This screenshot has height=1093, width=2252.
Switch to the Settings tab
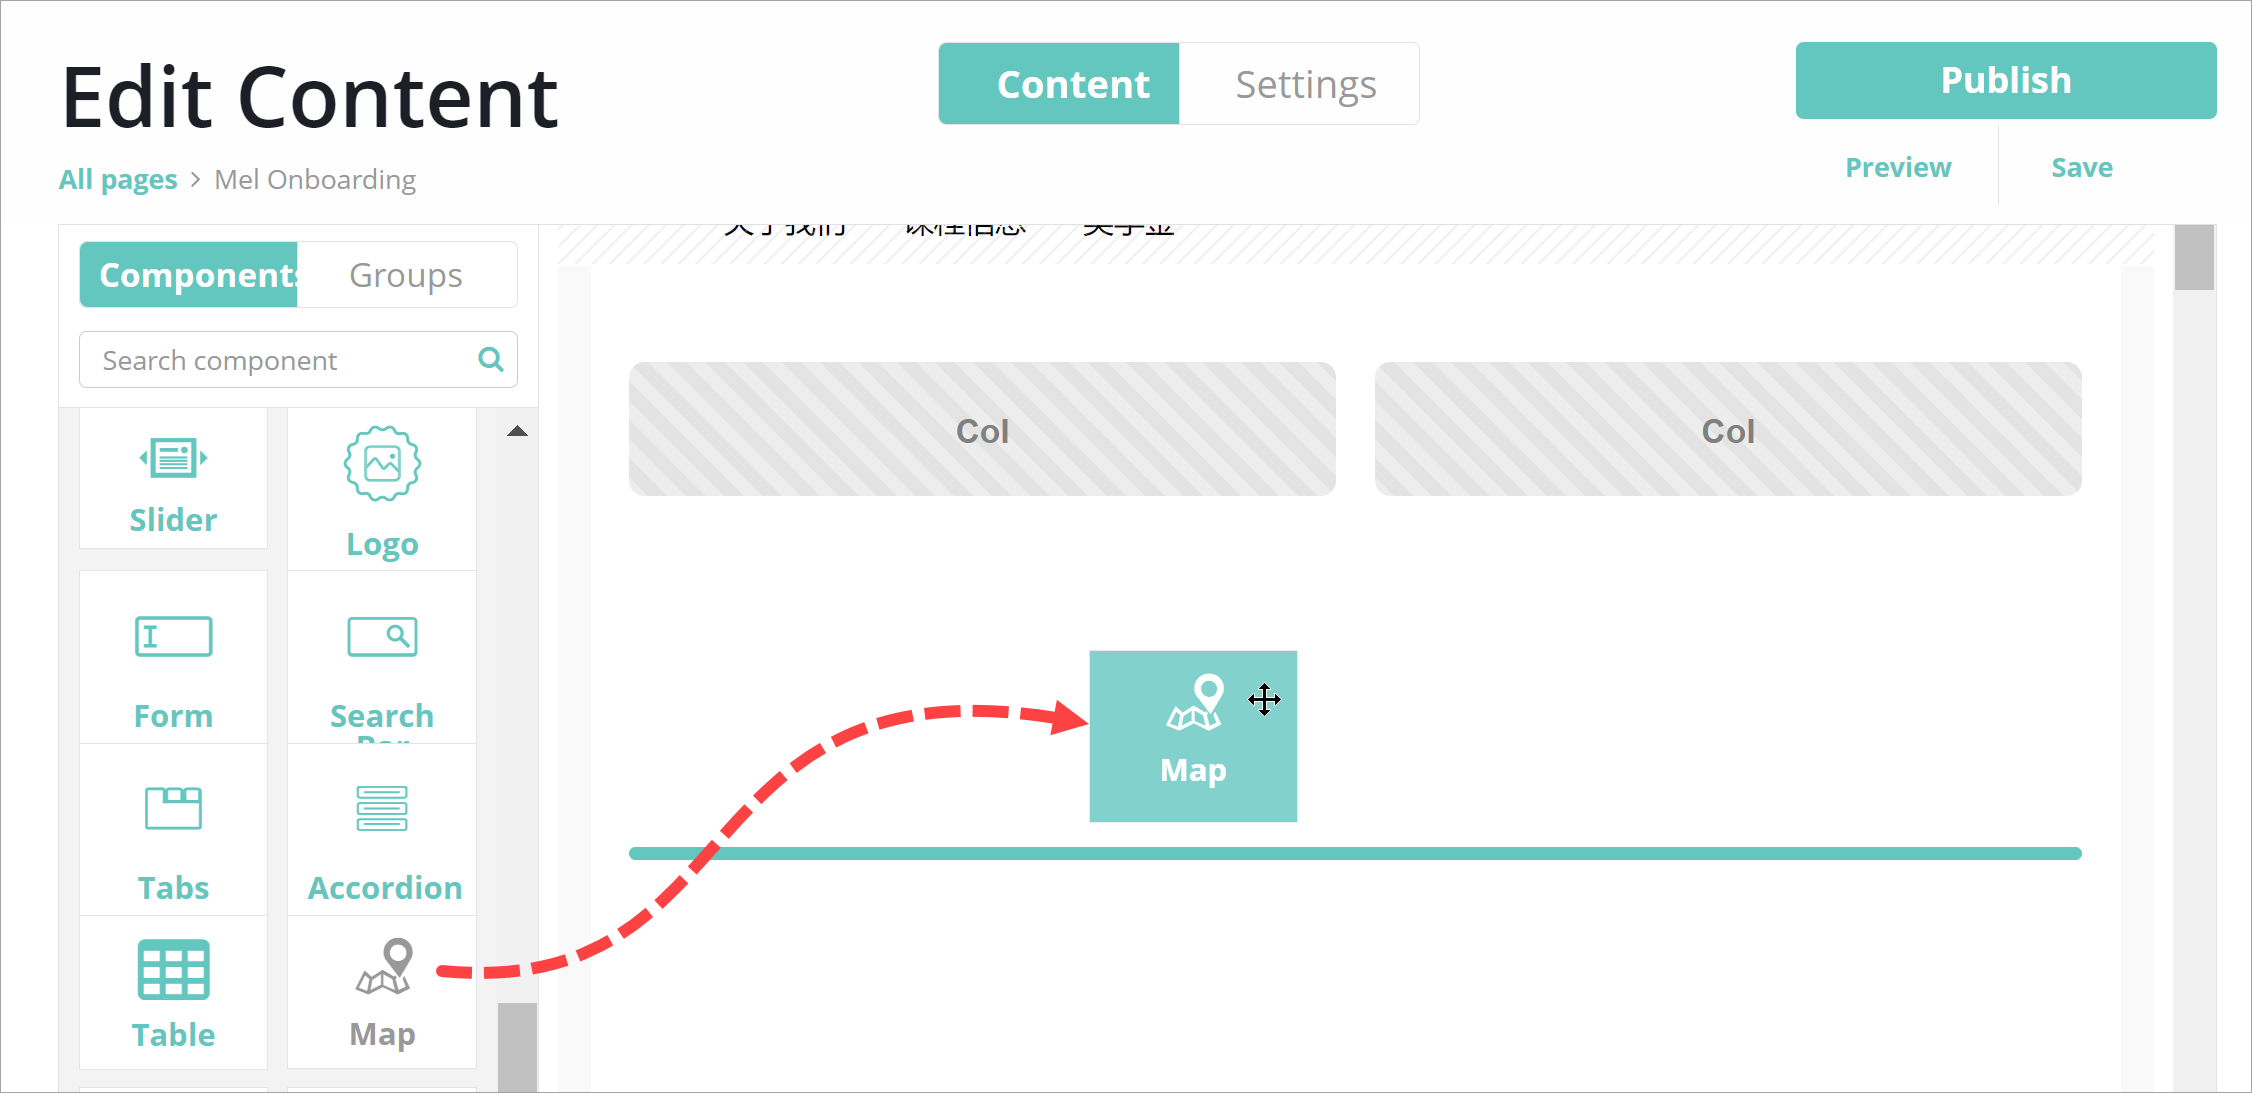tap(1305, 84)
